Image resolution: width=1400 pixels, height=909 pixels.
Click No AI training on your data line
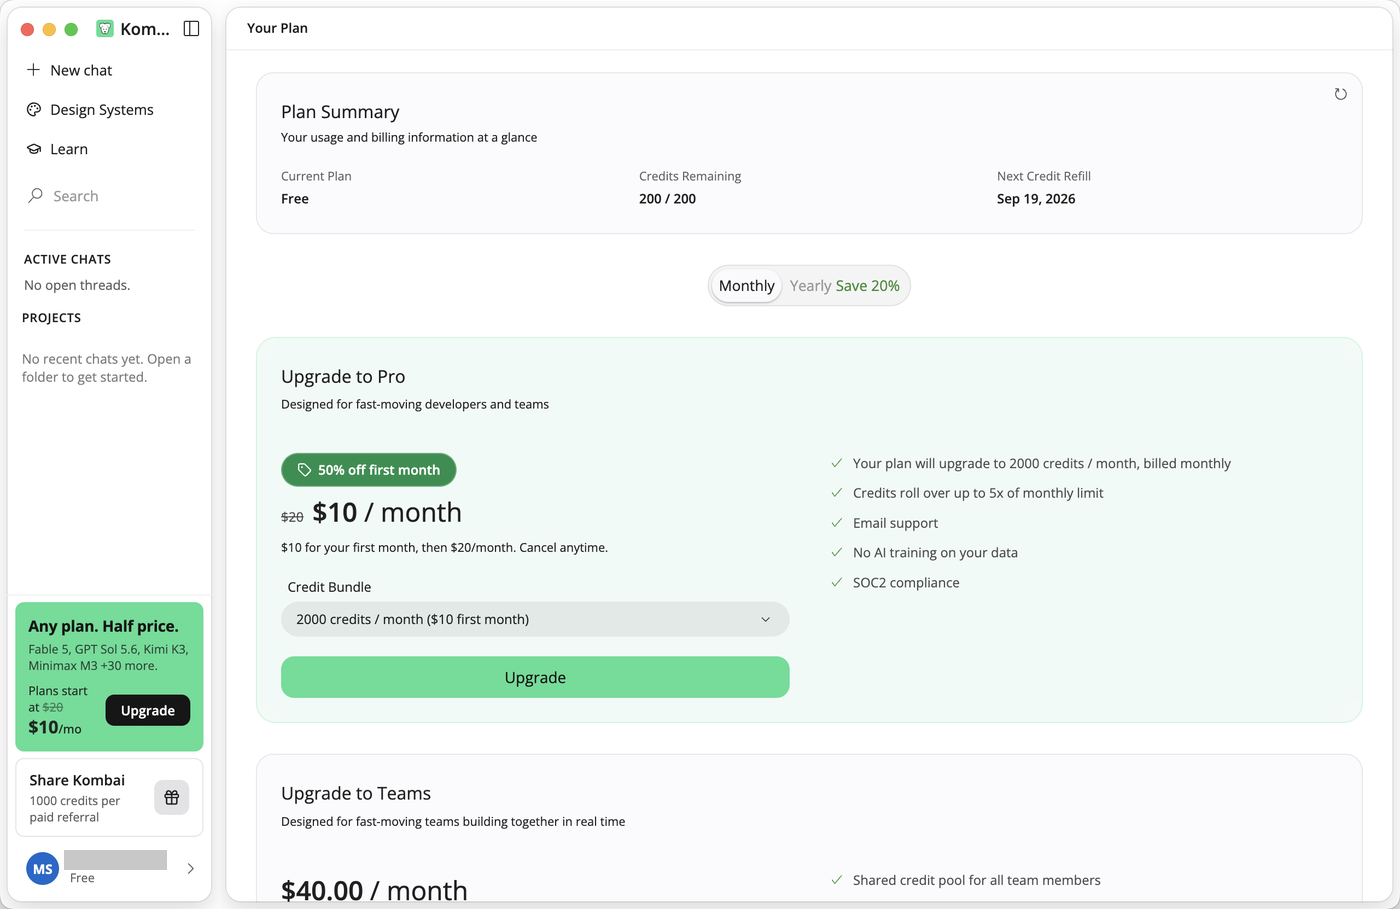[x=935, y=553]
